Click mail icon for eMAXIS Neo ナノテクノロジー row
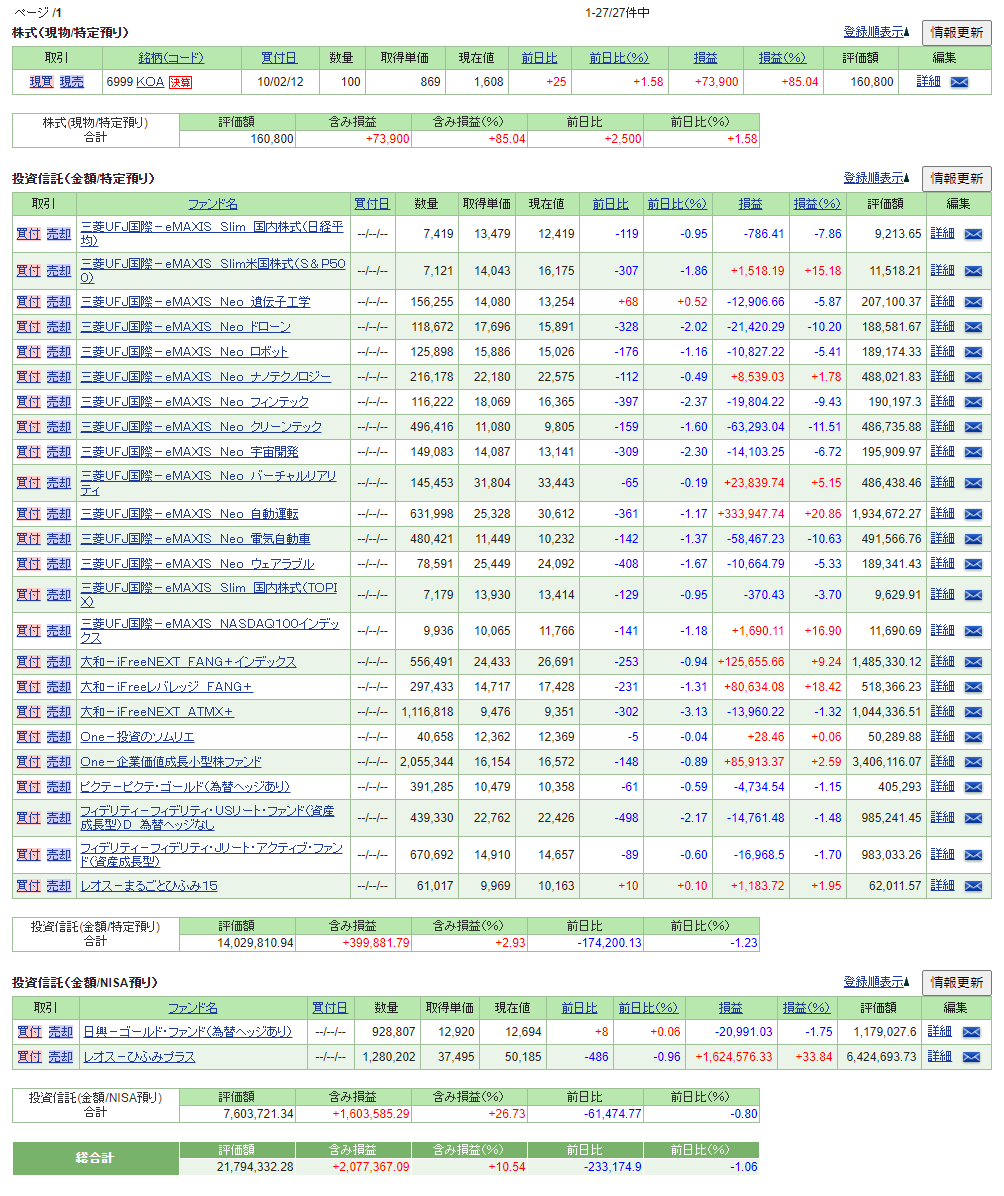Screen dimensions: 1004x1196 (973, 378)
